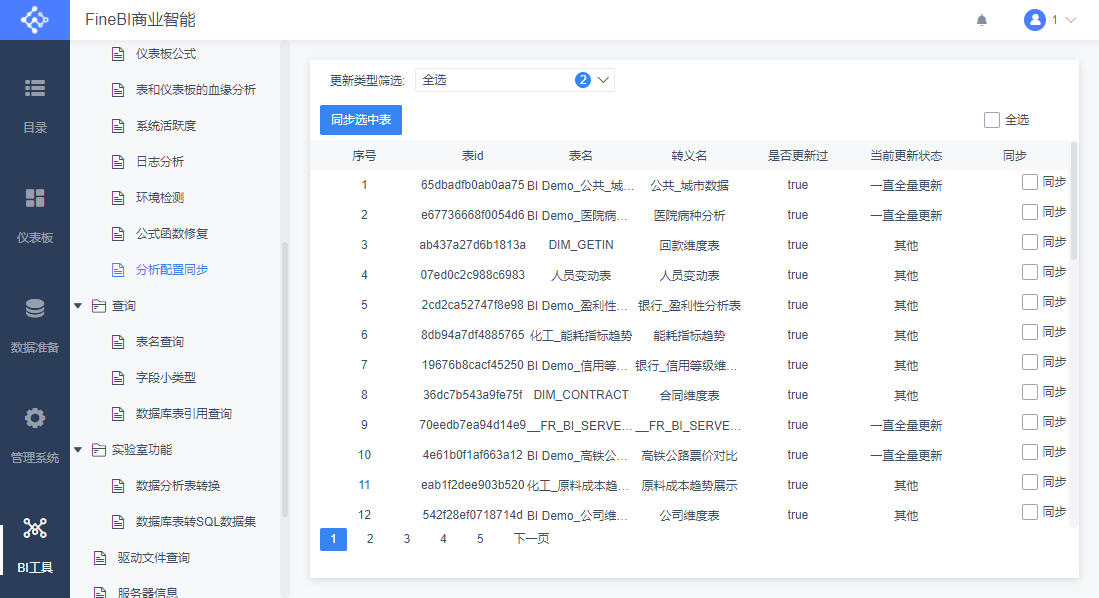Click the document icon beside 仪表板公式
This screenshot has width=1099, height=598.
coord(118,54)
